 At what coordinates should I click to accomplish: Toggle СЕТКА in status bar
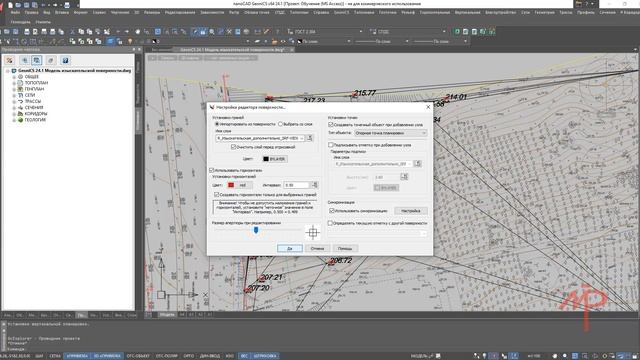55,356
